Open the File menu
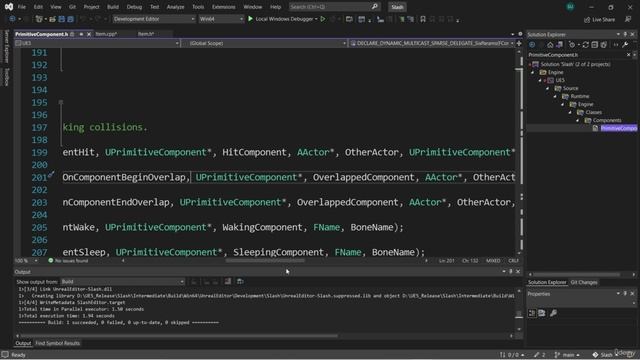The image size is (640, 360). click(22, 7)
